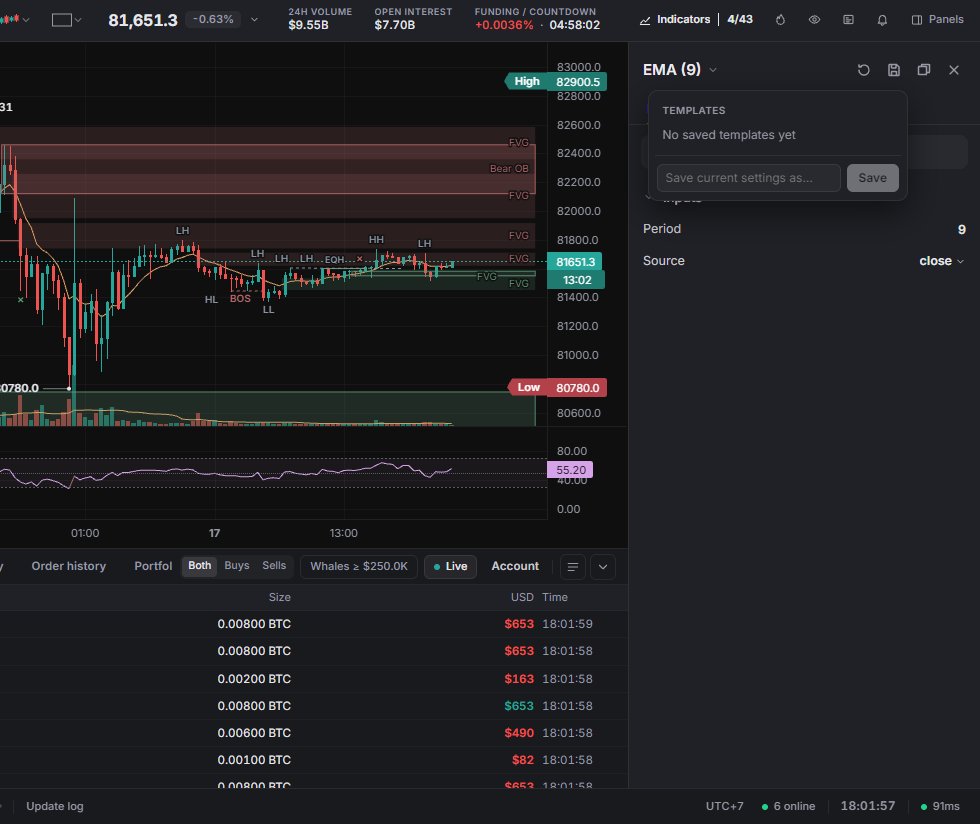Select the Sells trades filter
Screen dimensions: 980x824
[274, 566]
